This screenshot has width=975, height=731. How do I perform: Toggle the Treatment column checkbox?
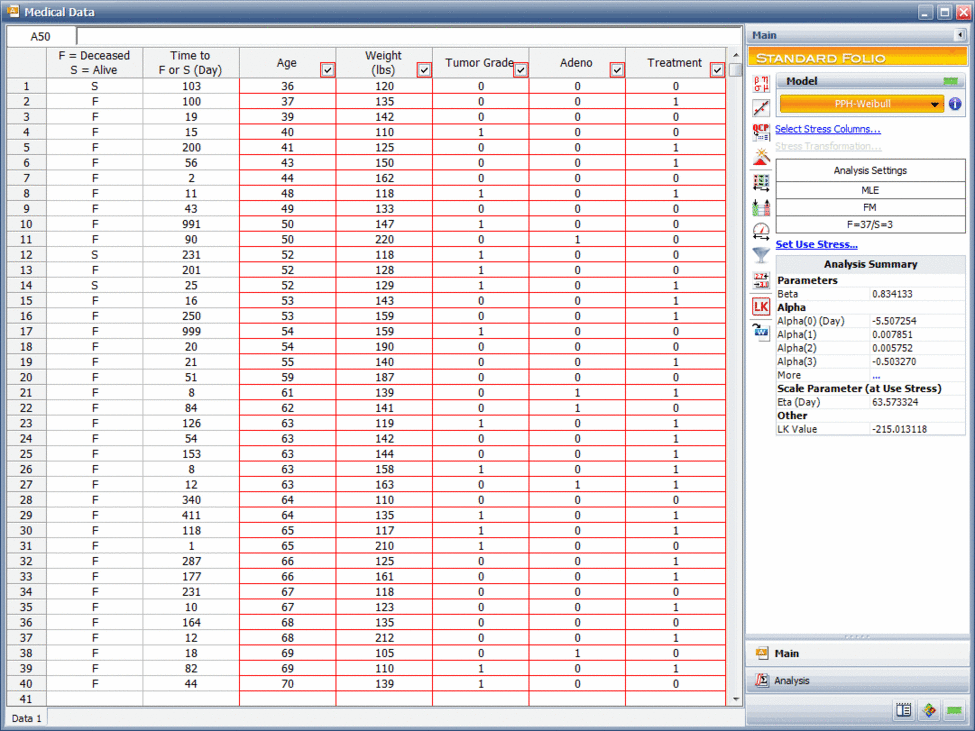717,70
